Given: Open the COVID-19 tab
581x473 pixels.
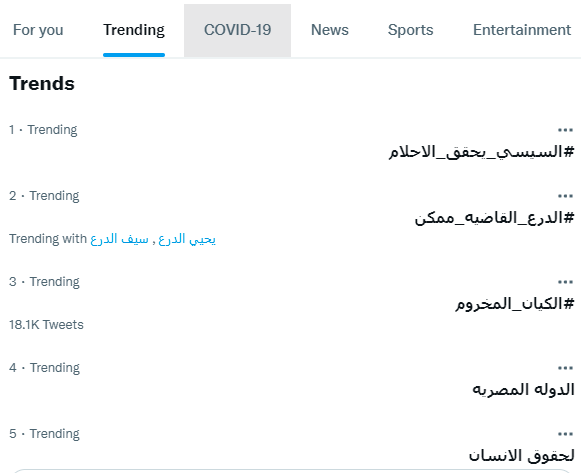Looking at the screenshot, I should point(238,30).
